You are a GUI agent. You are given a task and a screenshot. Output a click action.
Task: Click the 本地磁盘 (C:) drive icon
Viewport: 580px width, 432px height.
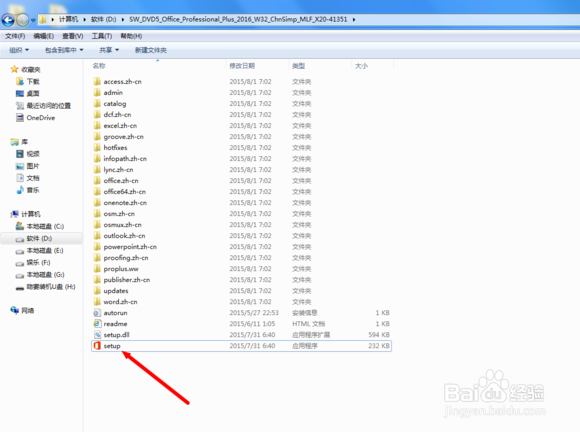coord(20,226)
